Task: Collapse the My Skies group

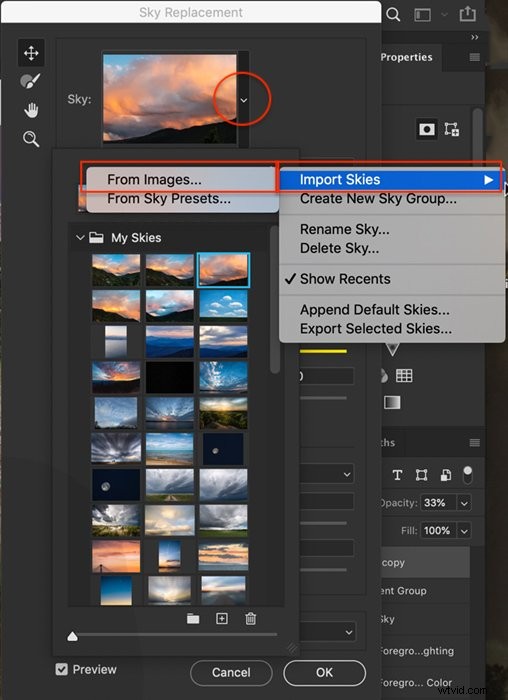Action: (80, 238)
